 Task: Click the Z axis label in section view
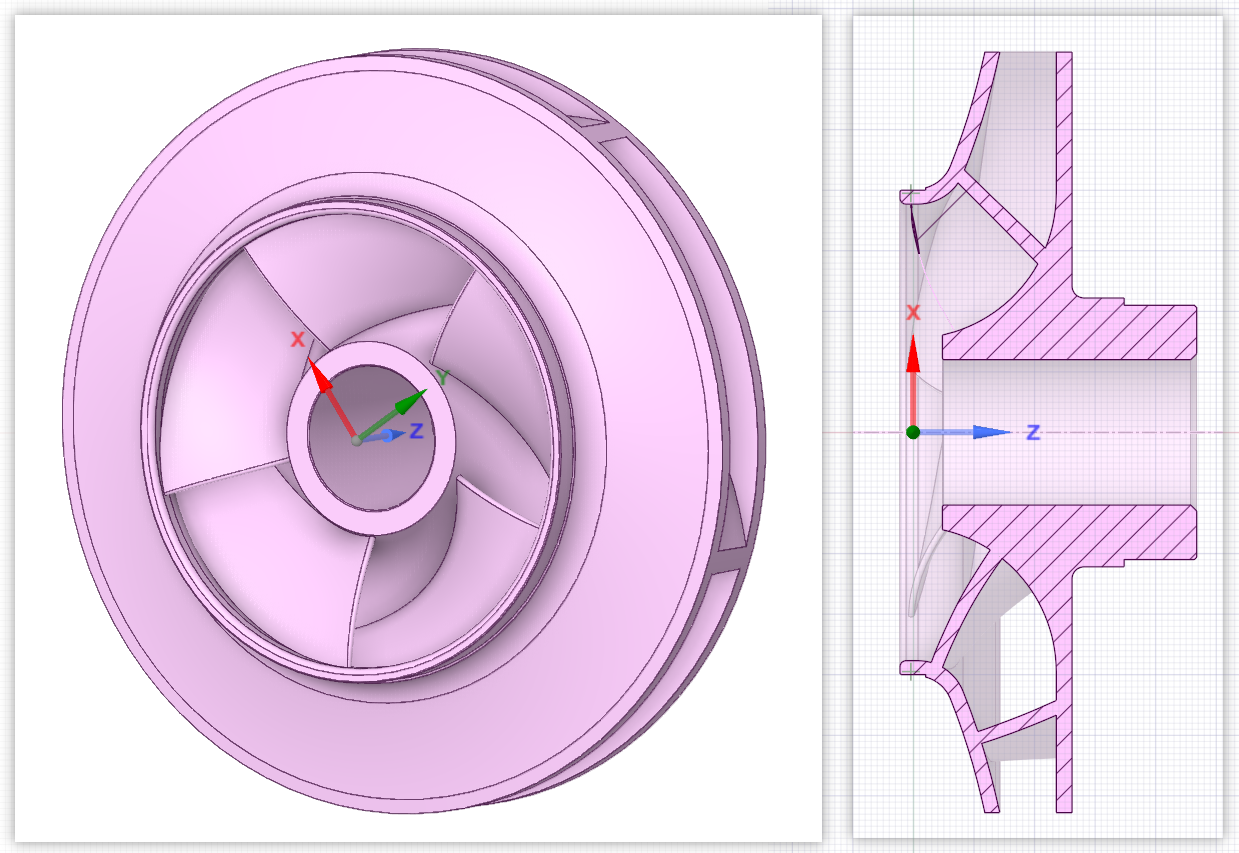tap(1033, 433)
